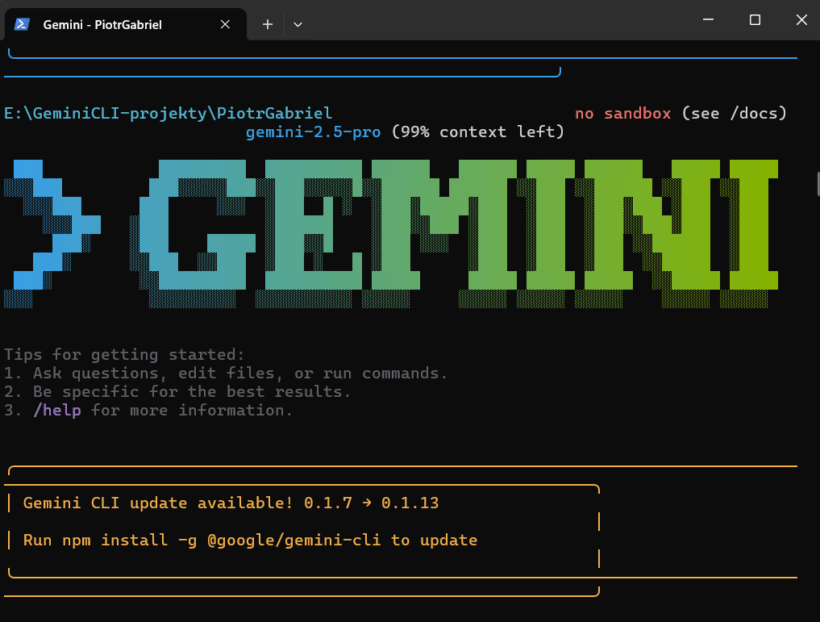The width and height of the screenshot is (820, 622).
Task: Click the '(see /docs)' text
Action: [x=734, y=114]
